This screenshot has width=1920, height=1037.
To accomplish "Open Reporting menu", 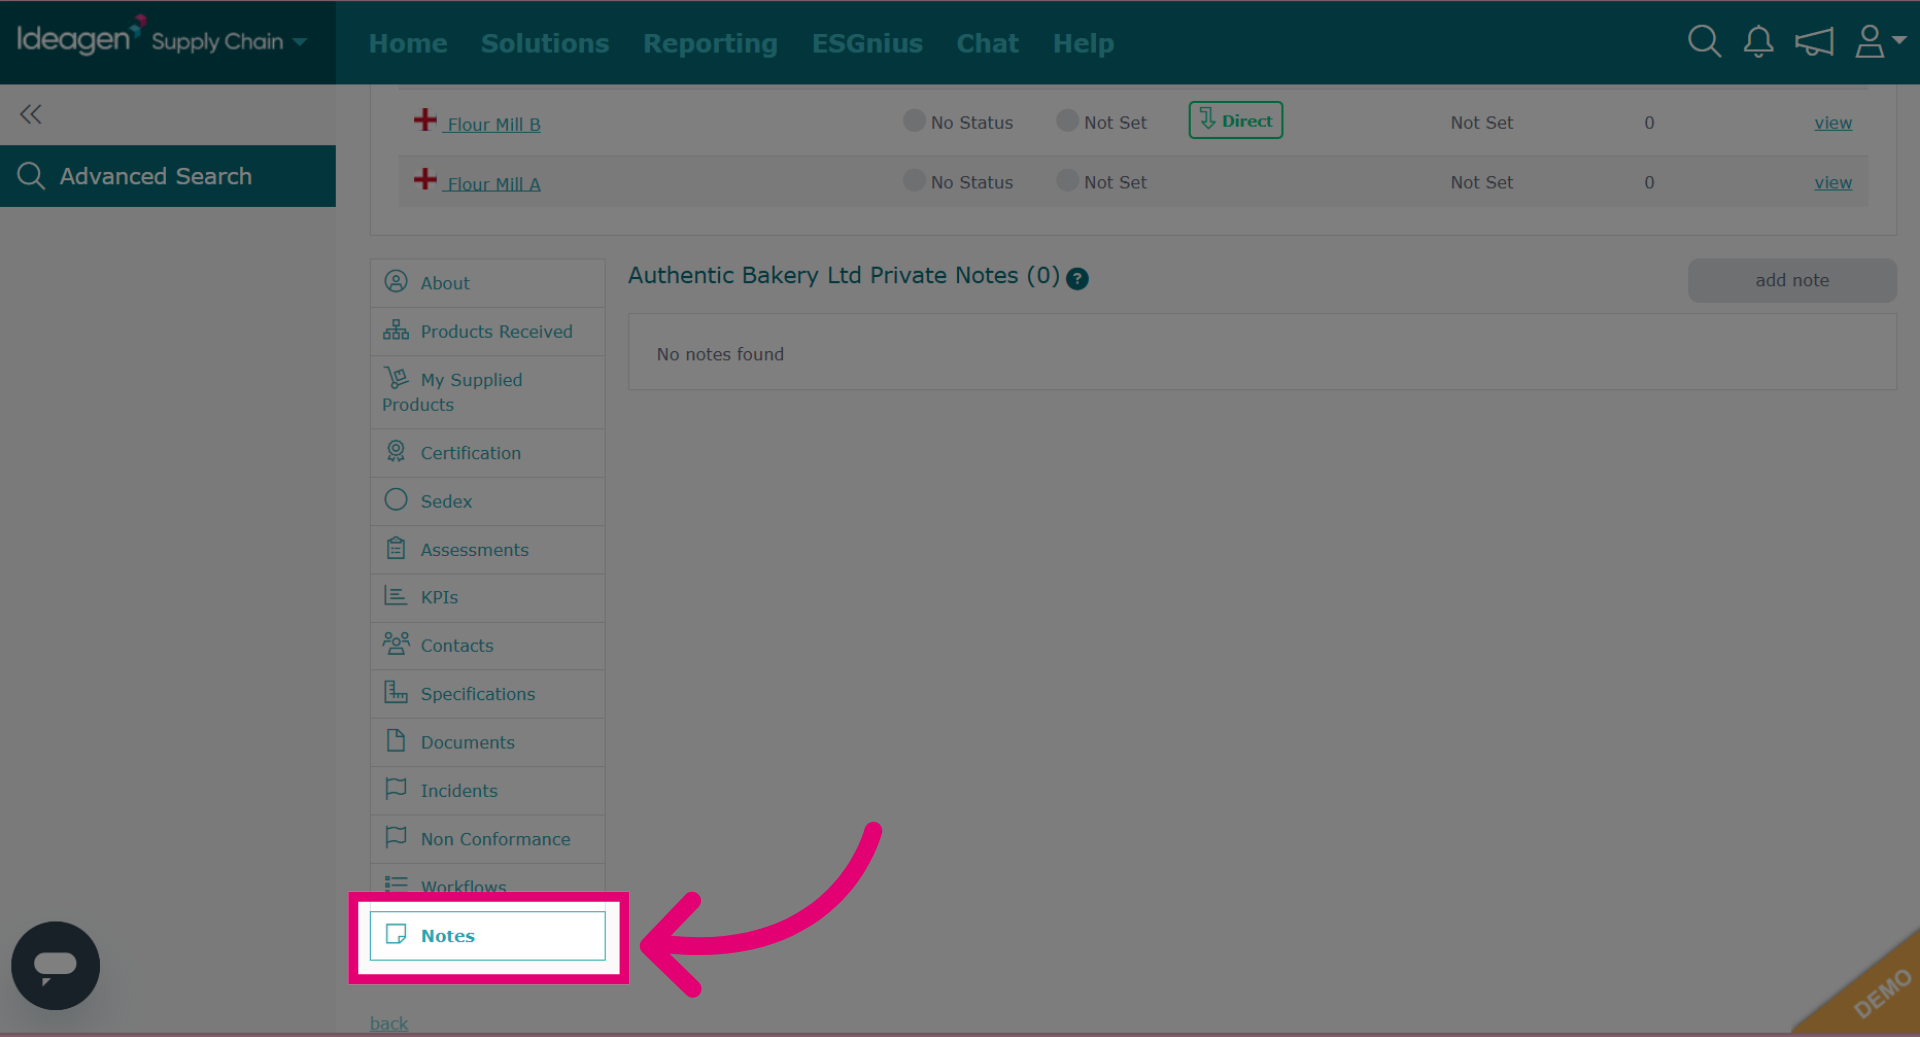I will coord(710,43).
